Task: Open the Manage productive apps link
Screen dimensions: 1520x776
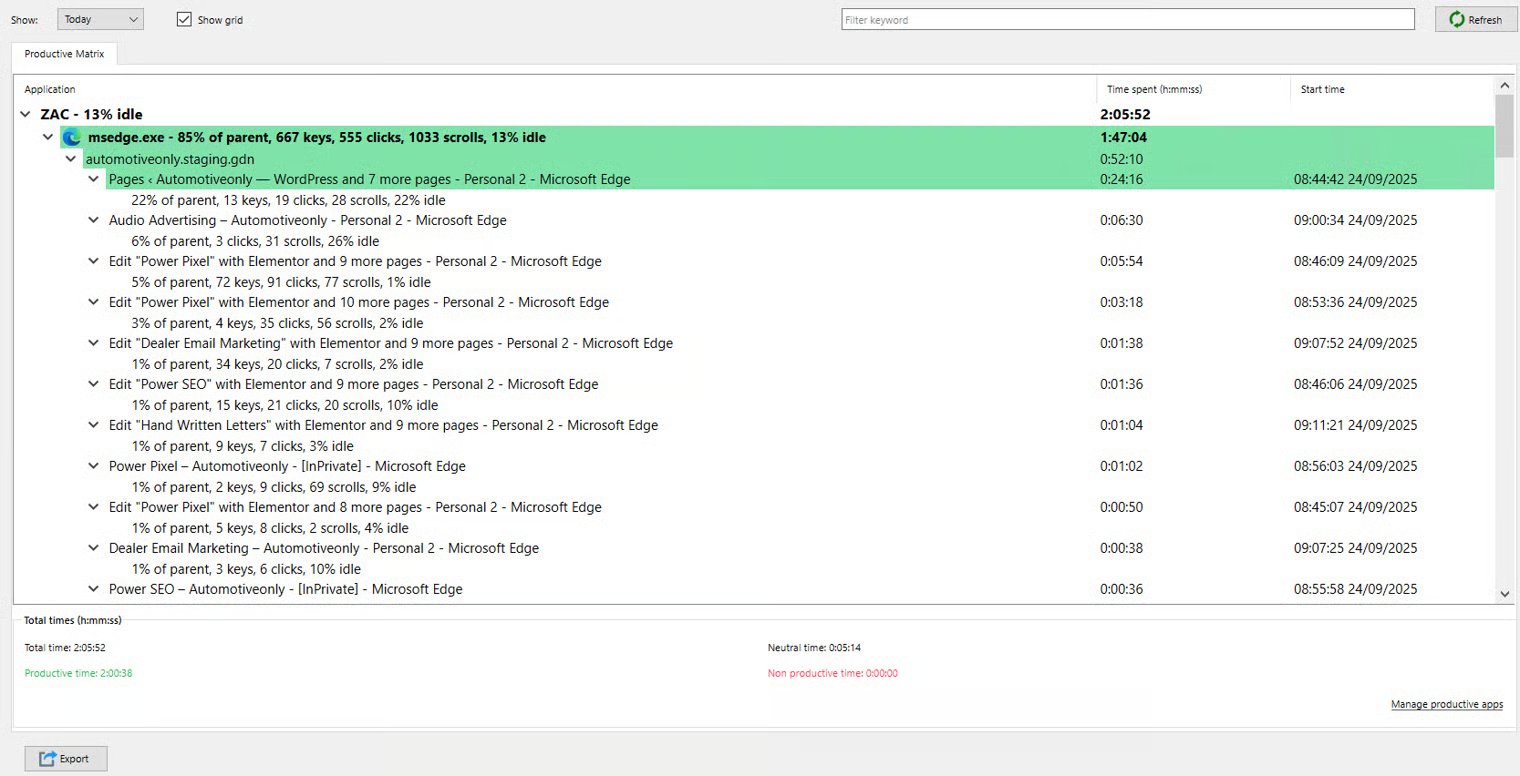Action: click(1446, 705)
